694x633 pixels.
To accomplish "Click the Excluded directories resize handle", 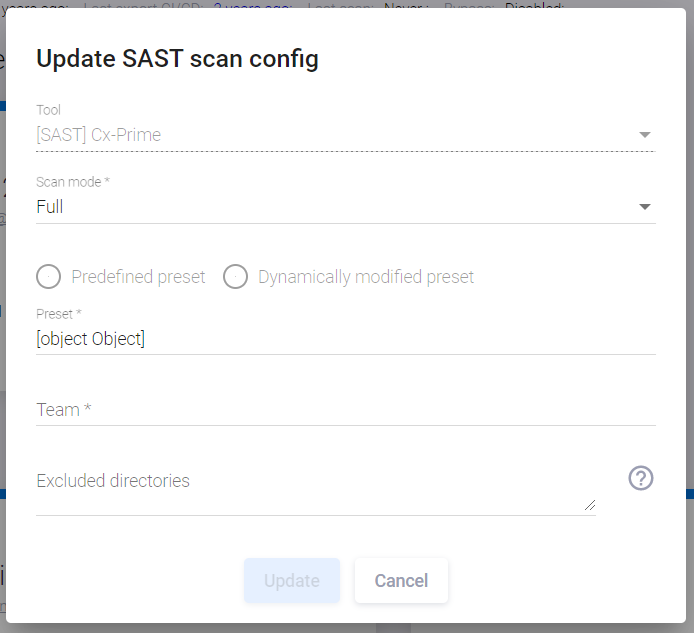I will [x=590, y=505].
